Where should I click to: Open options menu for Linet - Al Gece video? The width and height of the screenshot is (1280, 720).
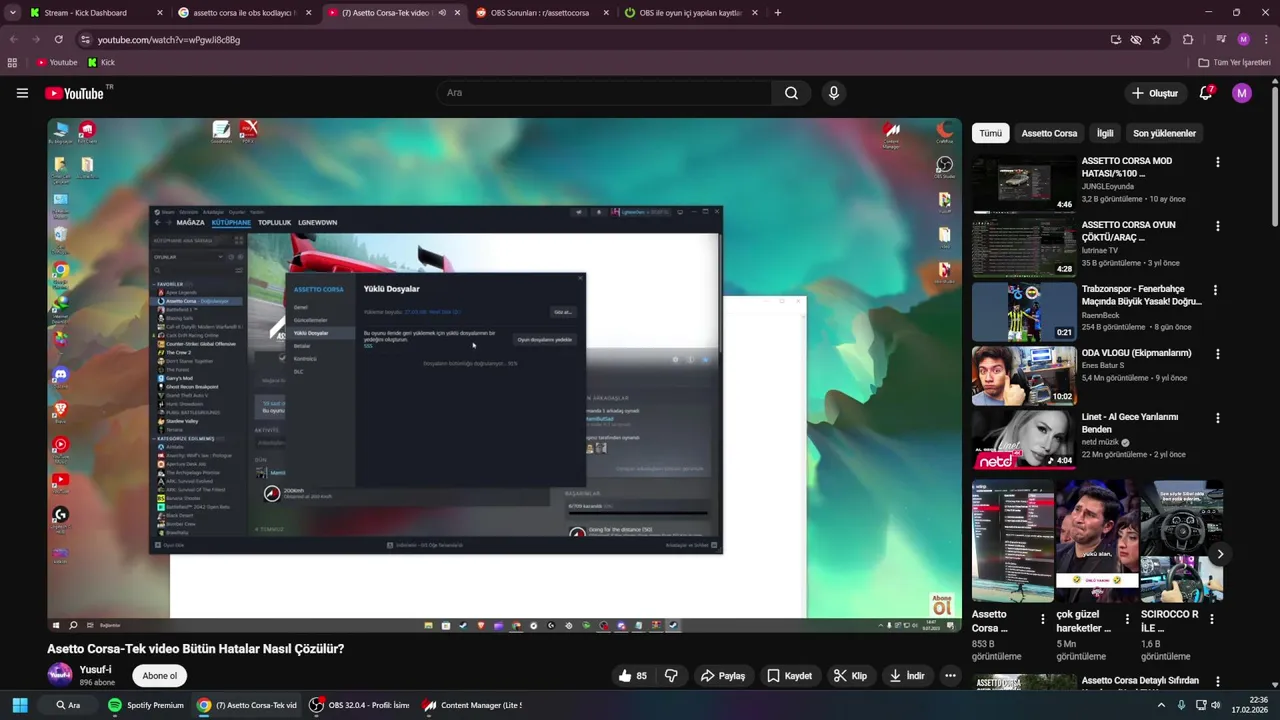1217,418
